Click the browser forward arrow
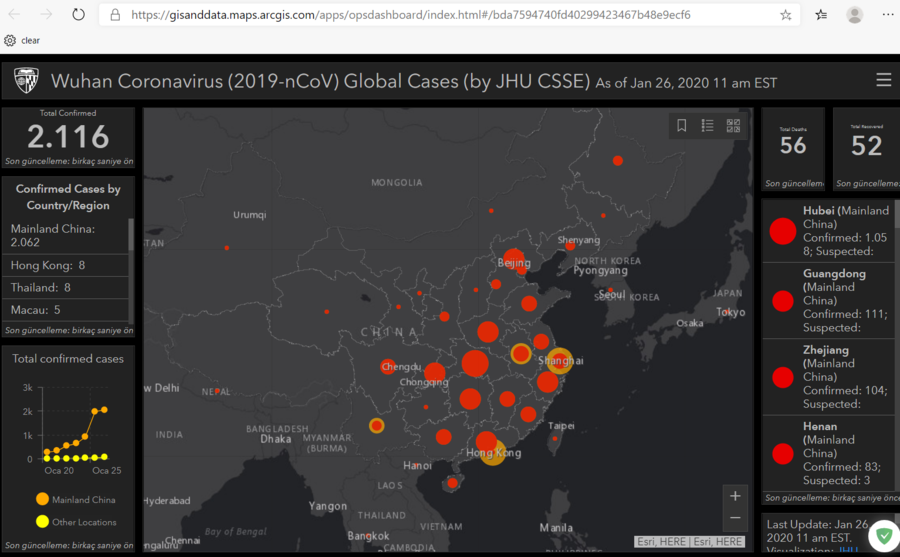Viewport: 900px width, 557px height. (46, 15)
